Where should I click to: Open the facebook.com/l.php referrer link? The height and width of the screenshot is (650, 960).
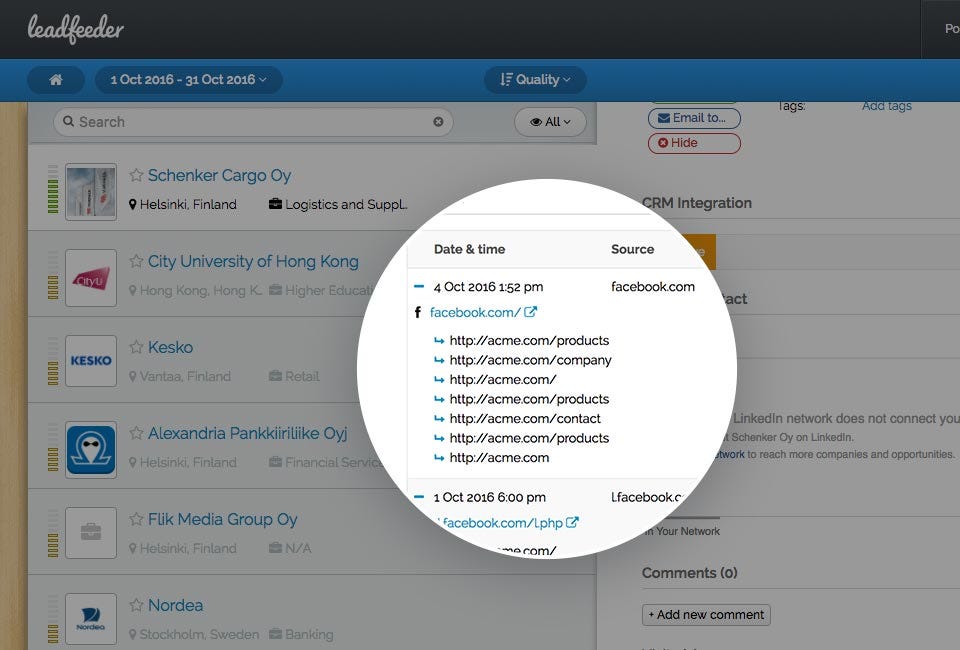point(502,523)
